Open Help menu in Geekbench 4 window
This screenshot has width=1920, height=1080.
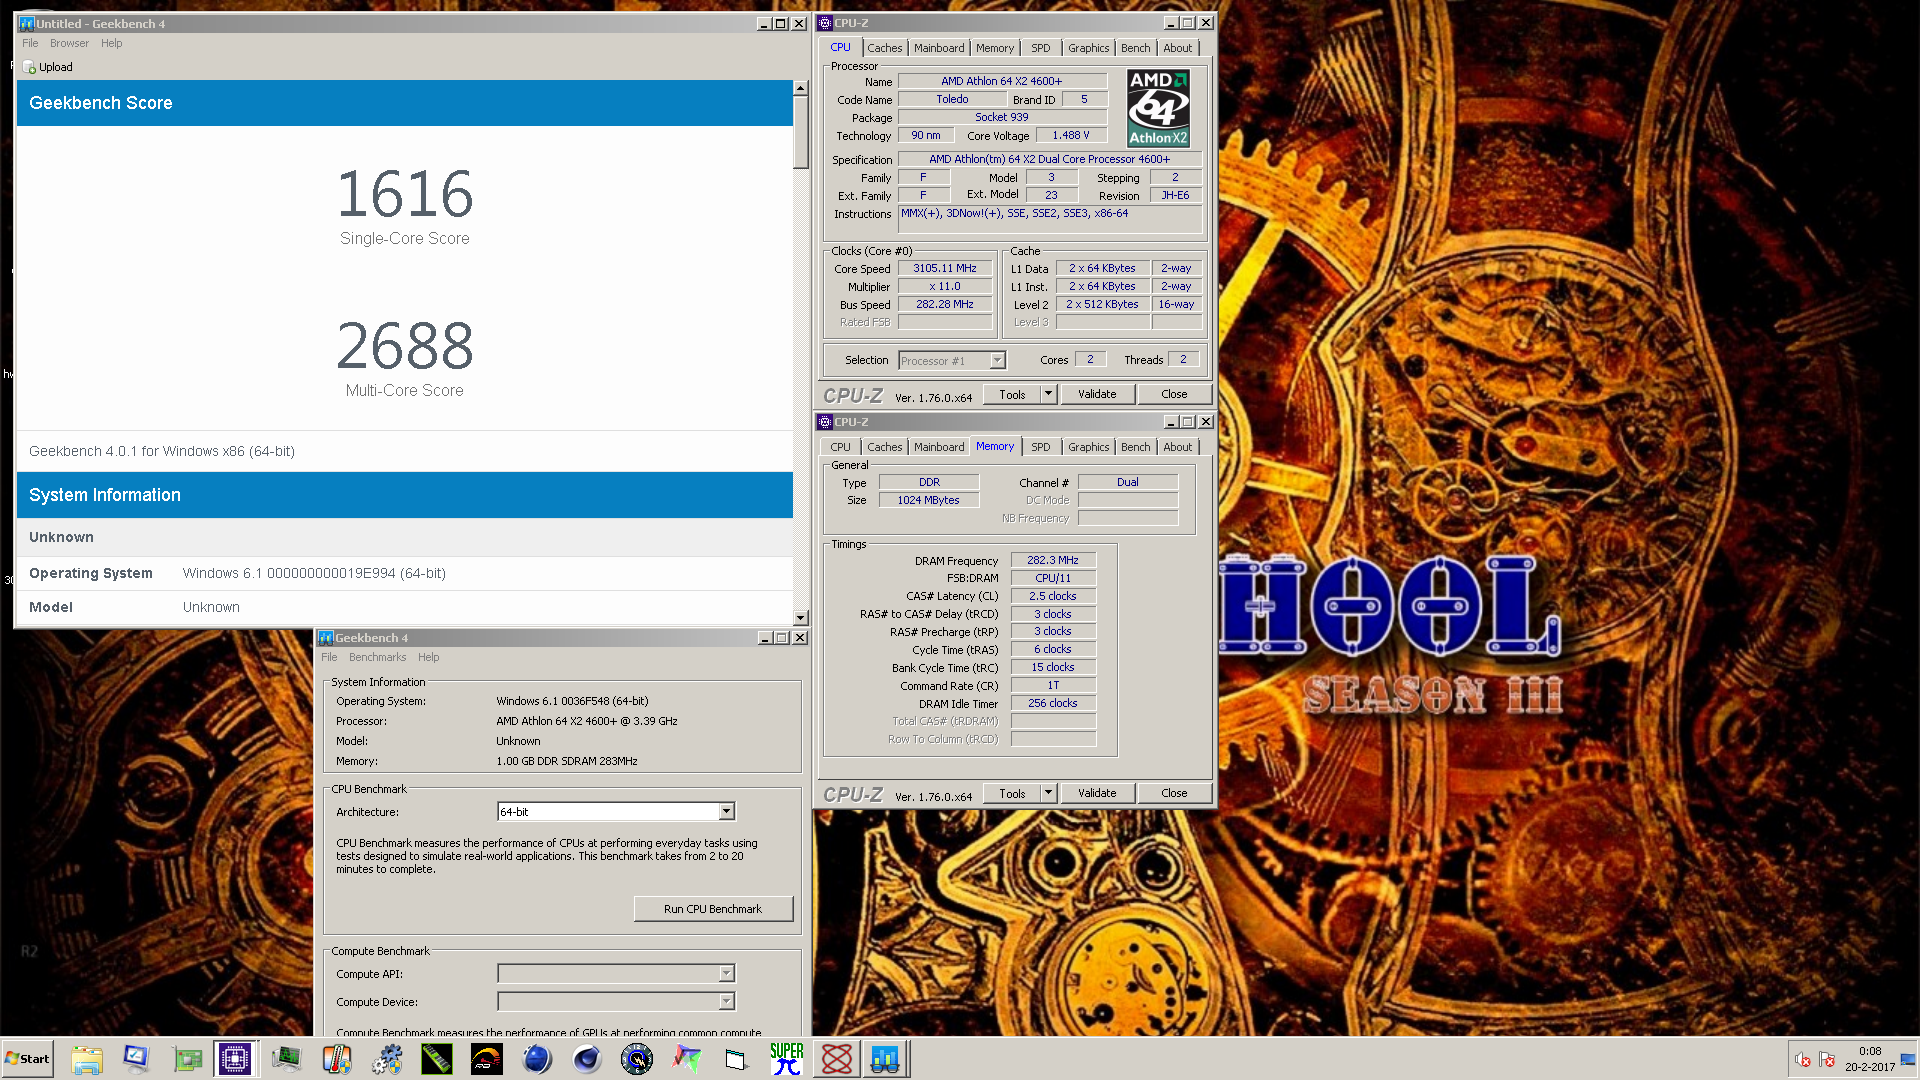coord(428,658)
